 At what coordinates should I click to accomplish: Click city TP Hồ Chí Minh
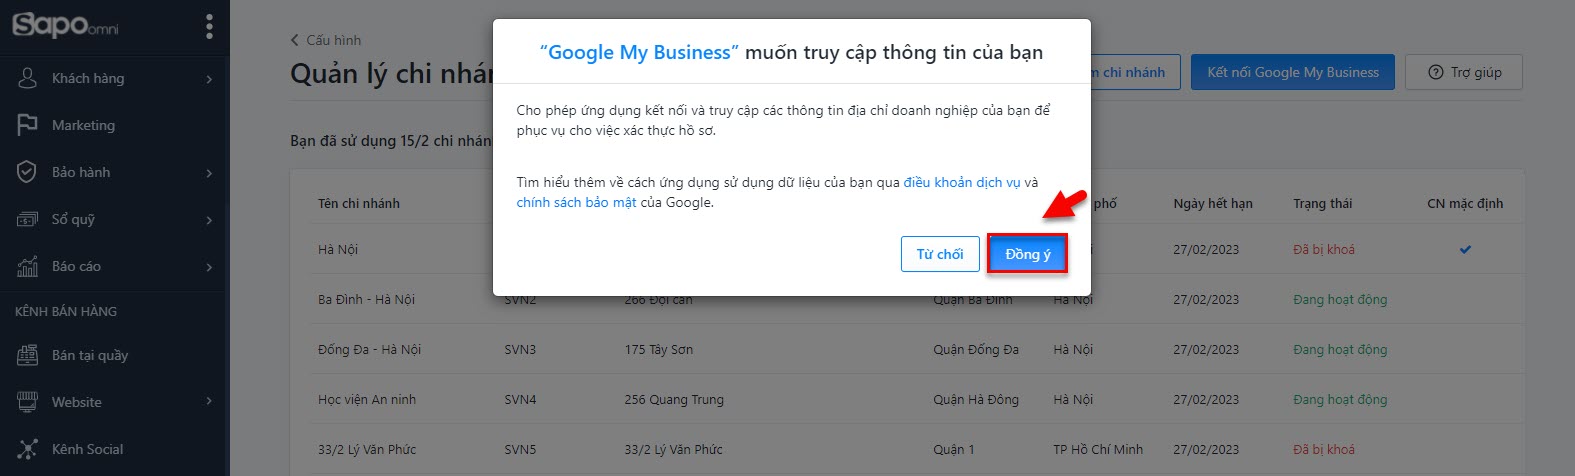click(x=1098, y=449)
